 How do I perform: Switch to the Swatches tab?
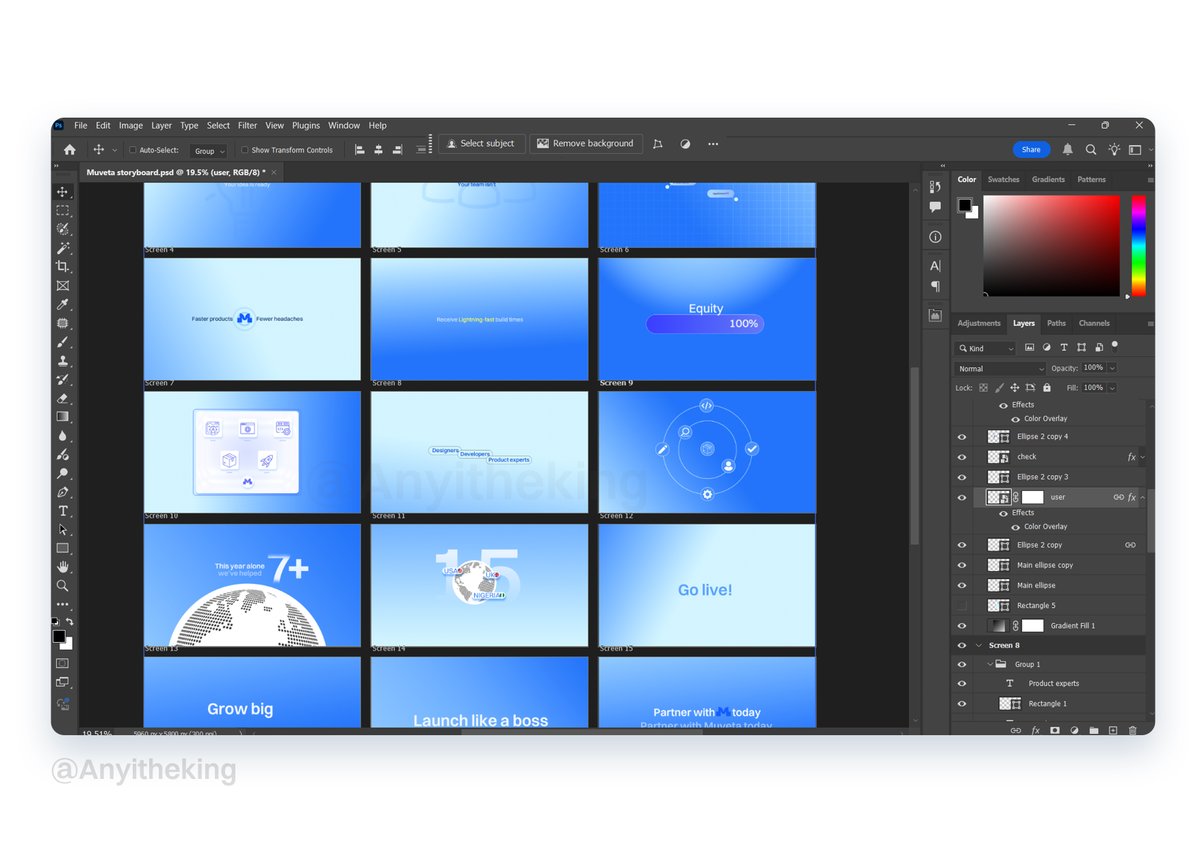[1003, 180]
